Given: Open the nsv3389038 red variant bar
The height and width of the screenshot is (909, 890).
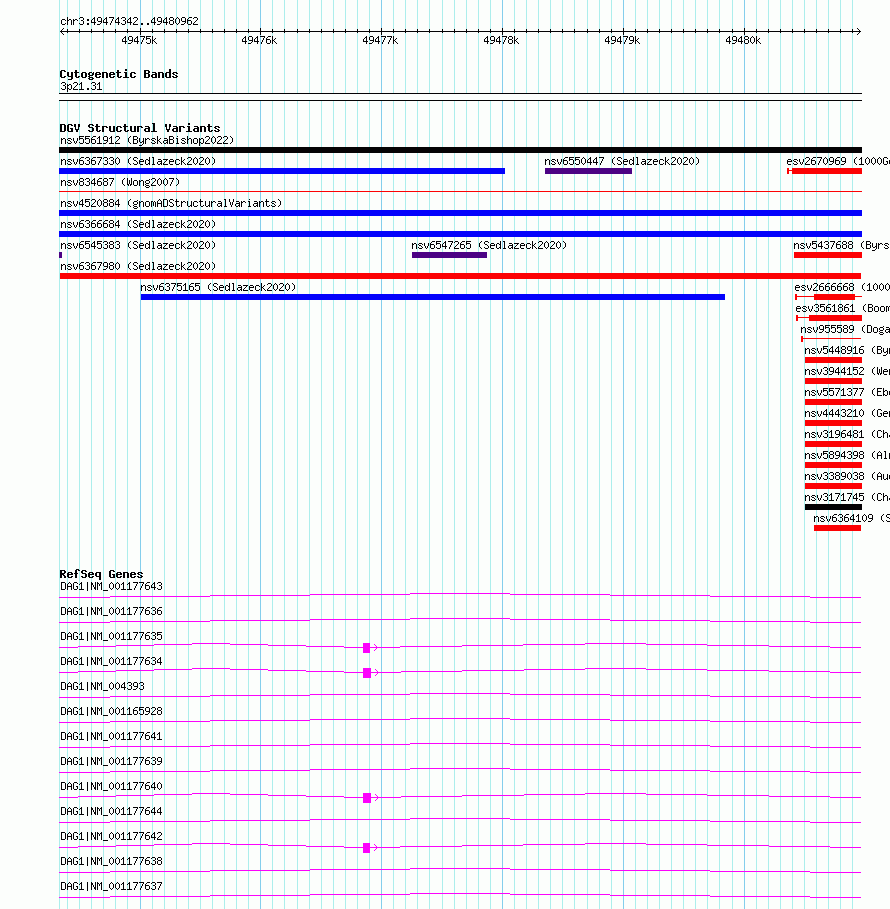Looking at the screenshot, I should [x=833, y=486].
